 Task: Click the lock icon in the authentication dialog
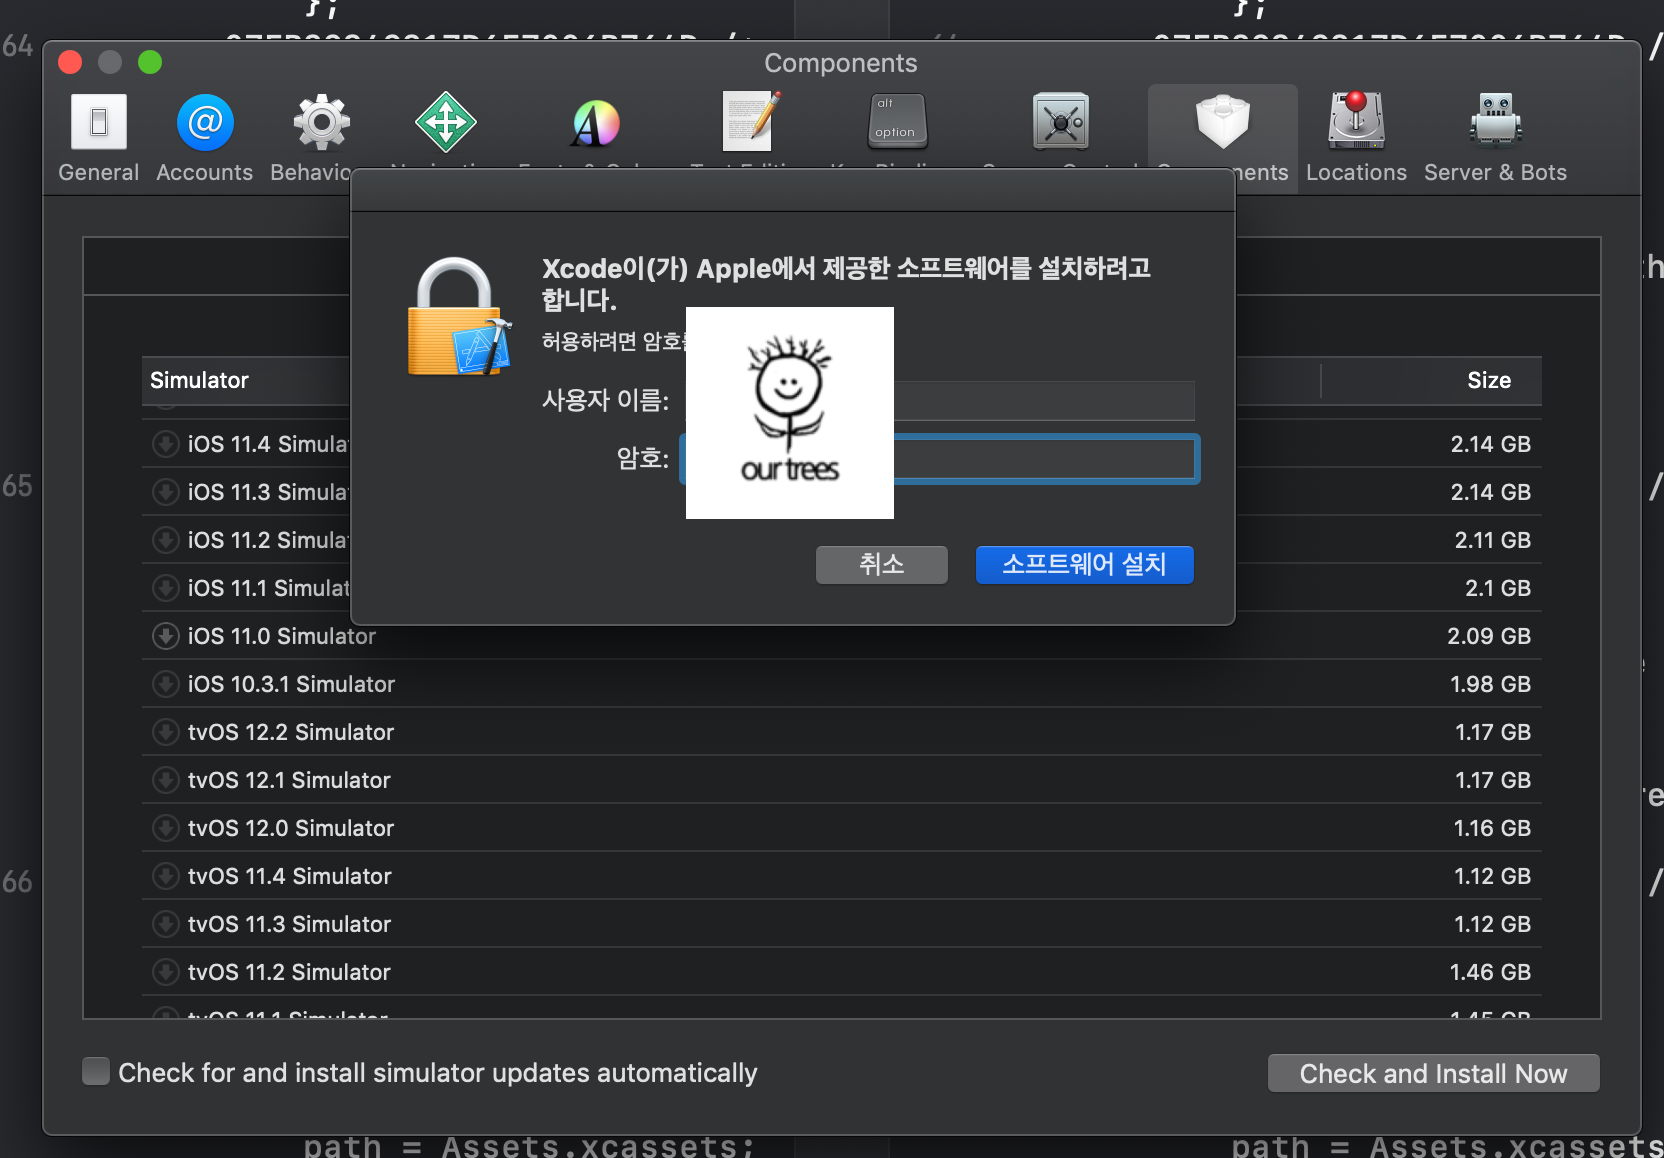(x=459, y=317)
